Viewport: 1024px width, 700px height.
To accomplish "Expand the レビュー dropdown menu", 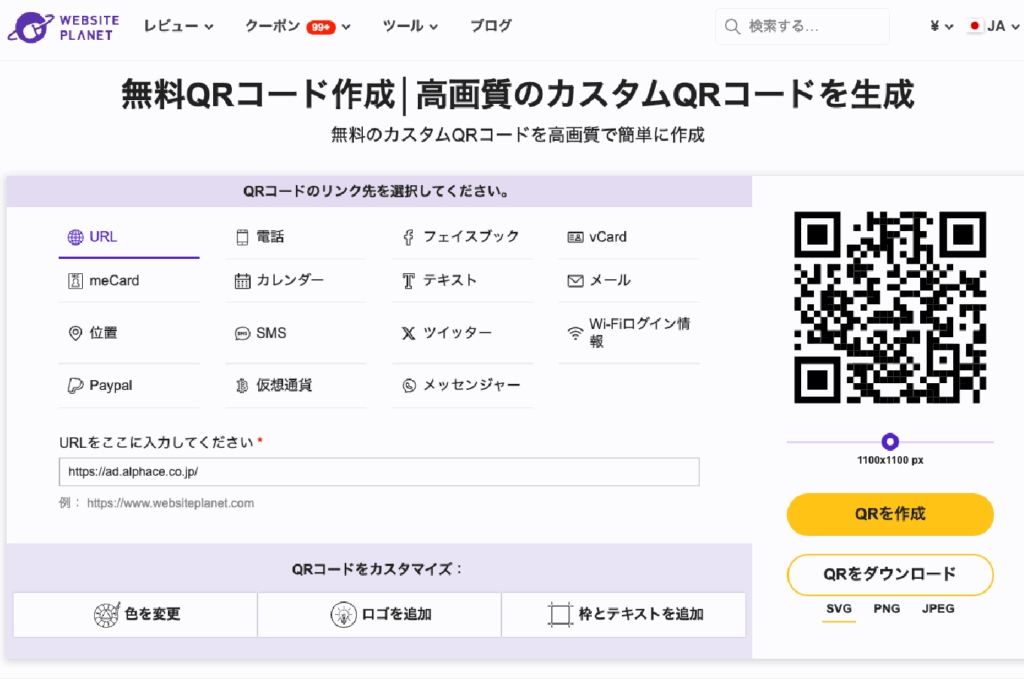I will [178, 27].
